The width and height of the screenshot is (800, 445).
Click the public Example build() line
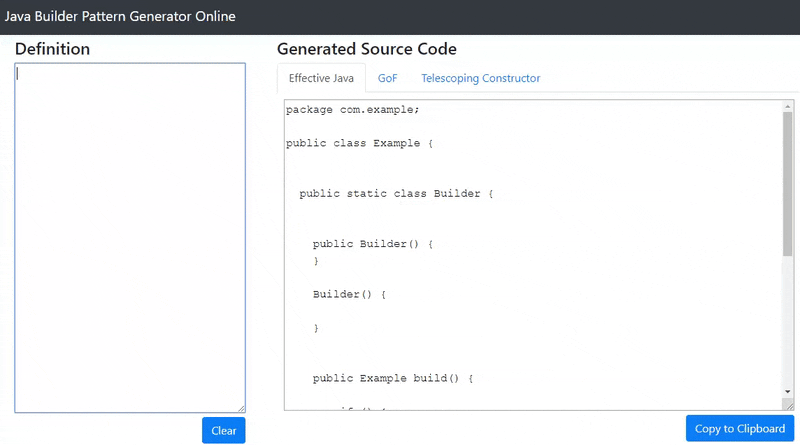tap(392, 379)
